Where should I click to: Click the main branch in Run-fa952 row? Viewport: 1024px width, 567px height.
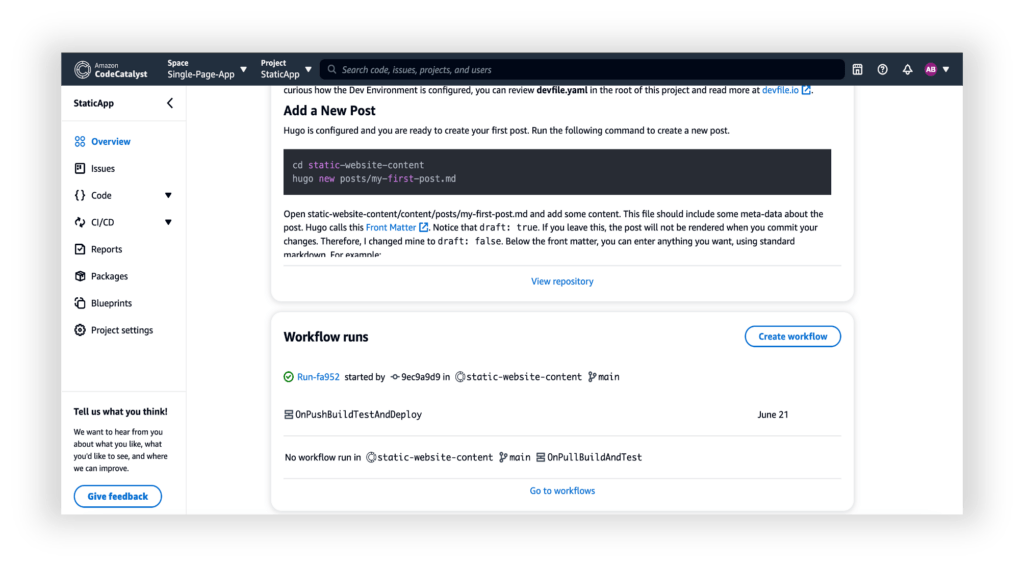[x=609, y=377]
